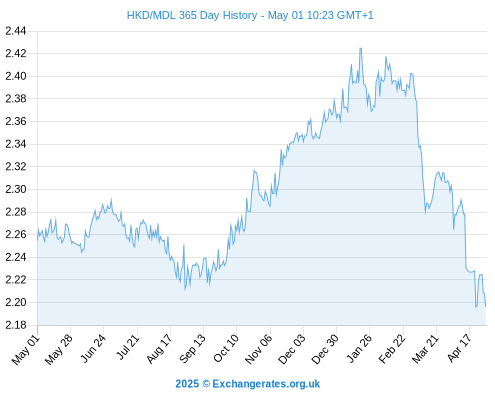Select the Jan 26 date label

click(359, 348)
